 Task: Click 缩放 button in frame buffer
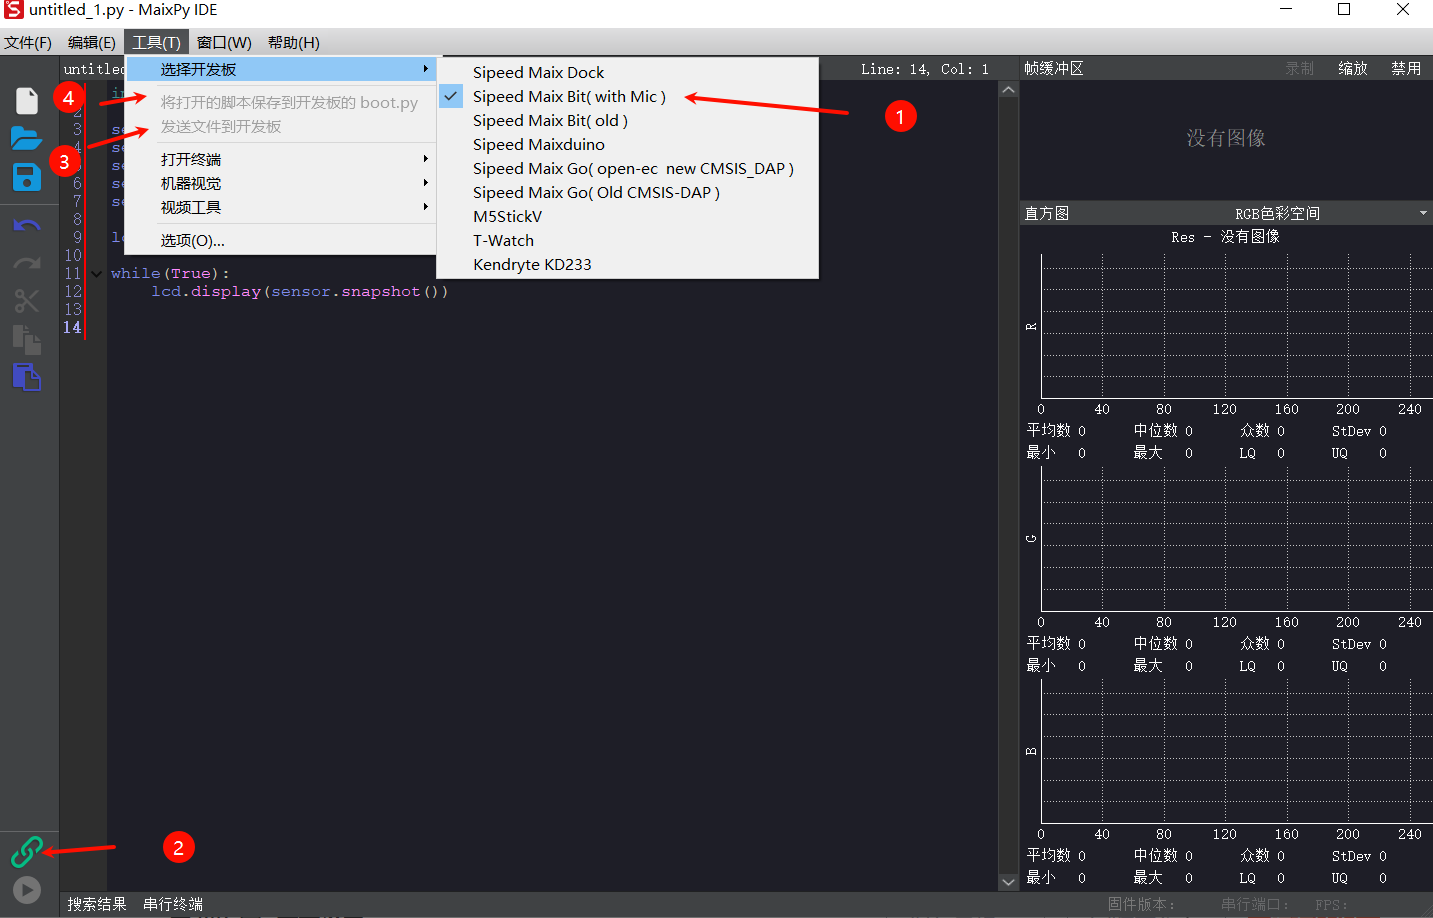click(x=1353, y=68)
